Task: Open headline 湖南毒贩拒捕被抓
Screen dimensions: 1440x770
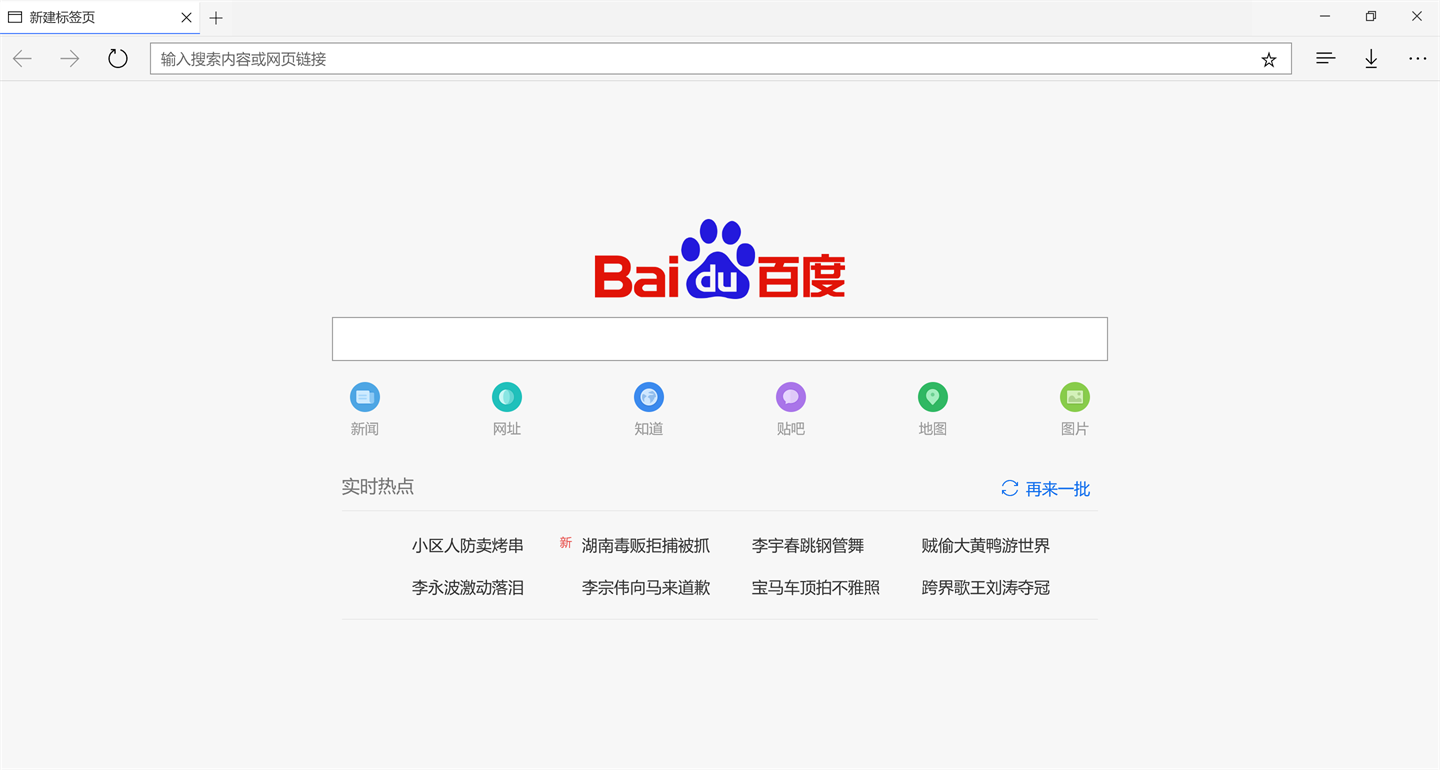Action: click(646, 546)
